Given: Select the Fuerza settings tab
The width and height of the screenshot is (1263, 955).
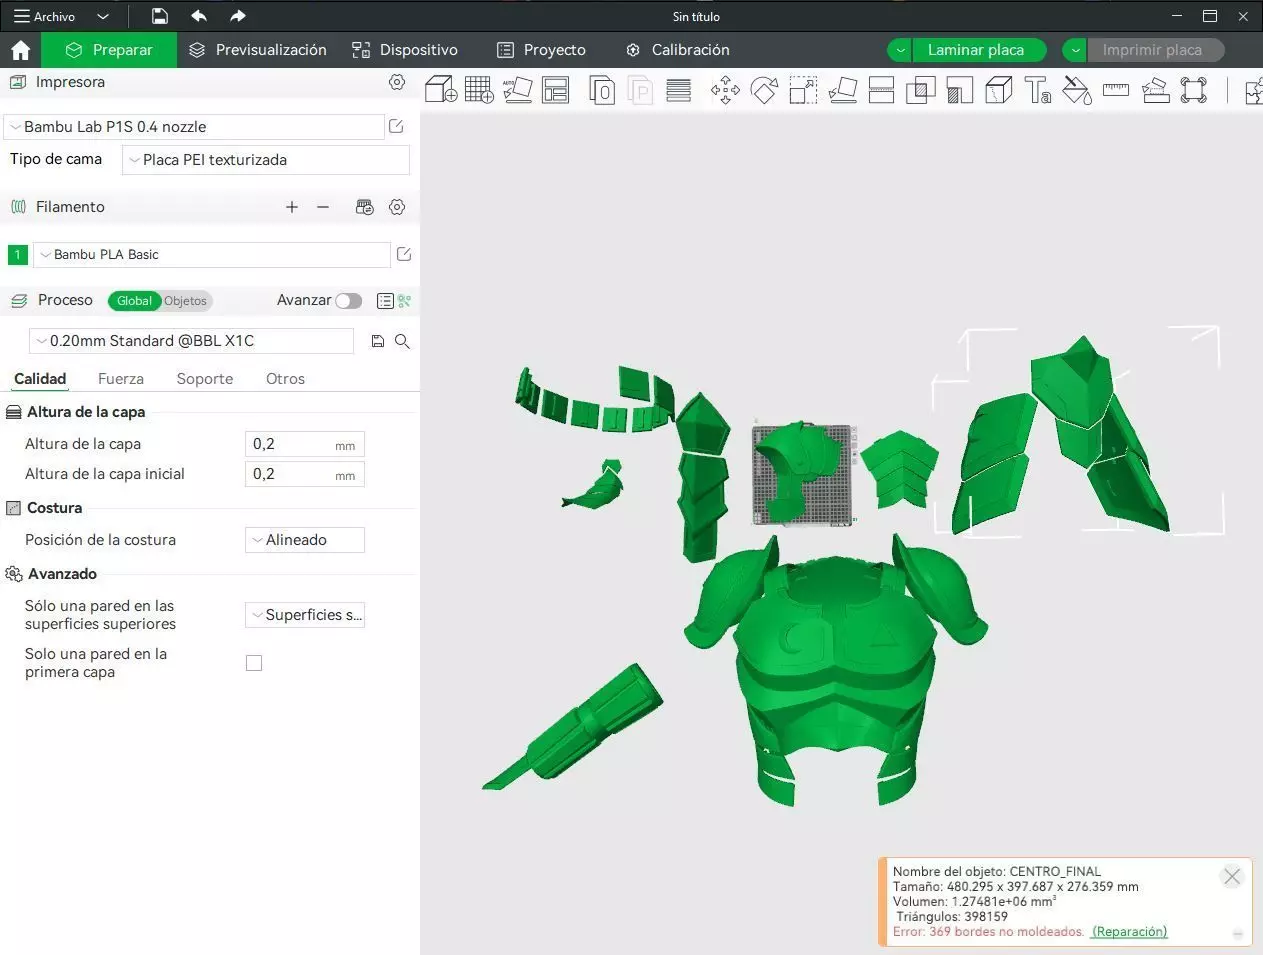Looking at the screenshot, I should click(121, 379).
